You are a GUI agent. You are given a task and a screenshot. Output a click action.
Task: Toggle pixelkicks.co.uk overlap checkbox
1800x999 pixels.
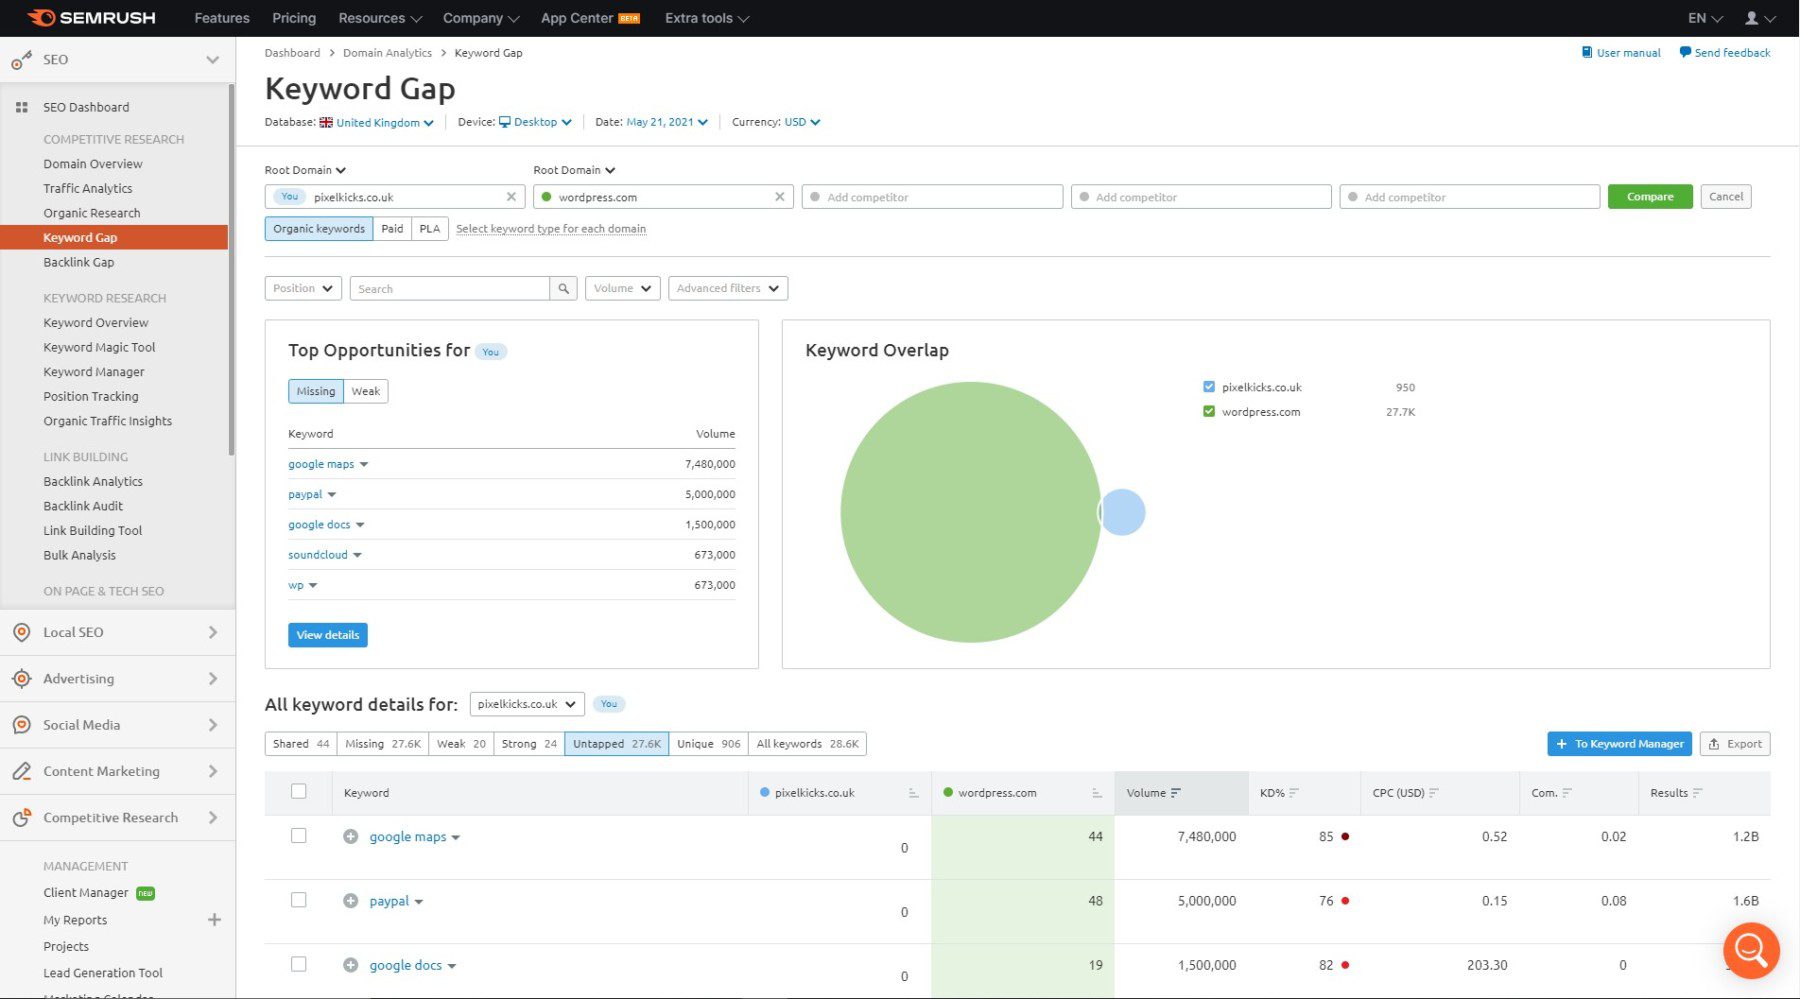[x=1209, y=387]
